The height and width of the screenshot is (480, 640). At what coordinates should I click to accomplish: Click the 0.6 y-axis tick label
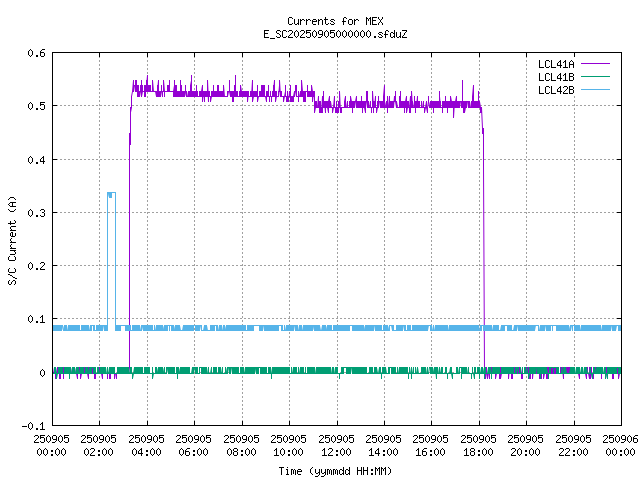pos(34,53)
